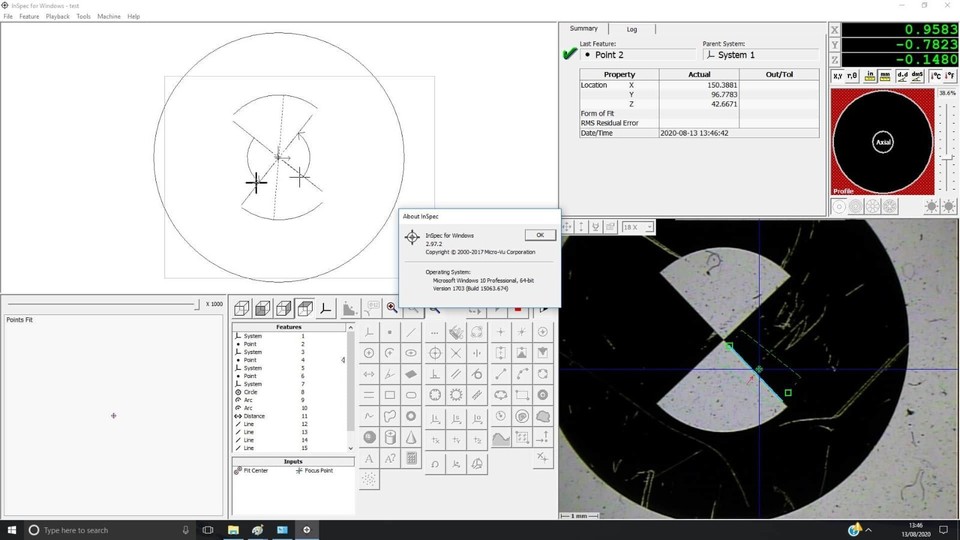960x540 pixels.
Task: Set temperature to Fahrenheit
Action: tap(950, 76)
